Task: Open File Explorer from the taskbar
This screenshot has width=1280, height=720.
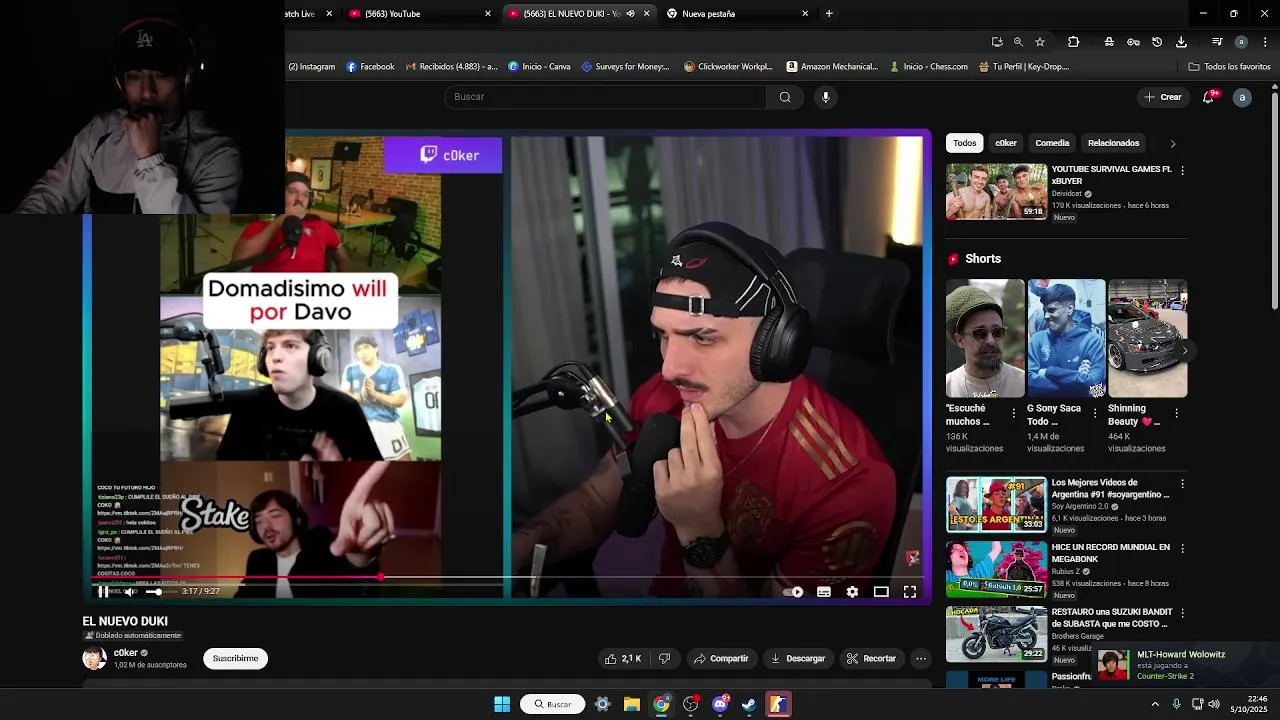Action: tap(632, 704)
